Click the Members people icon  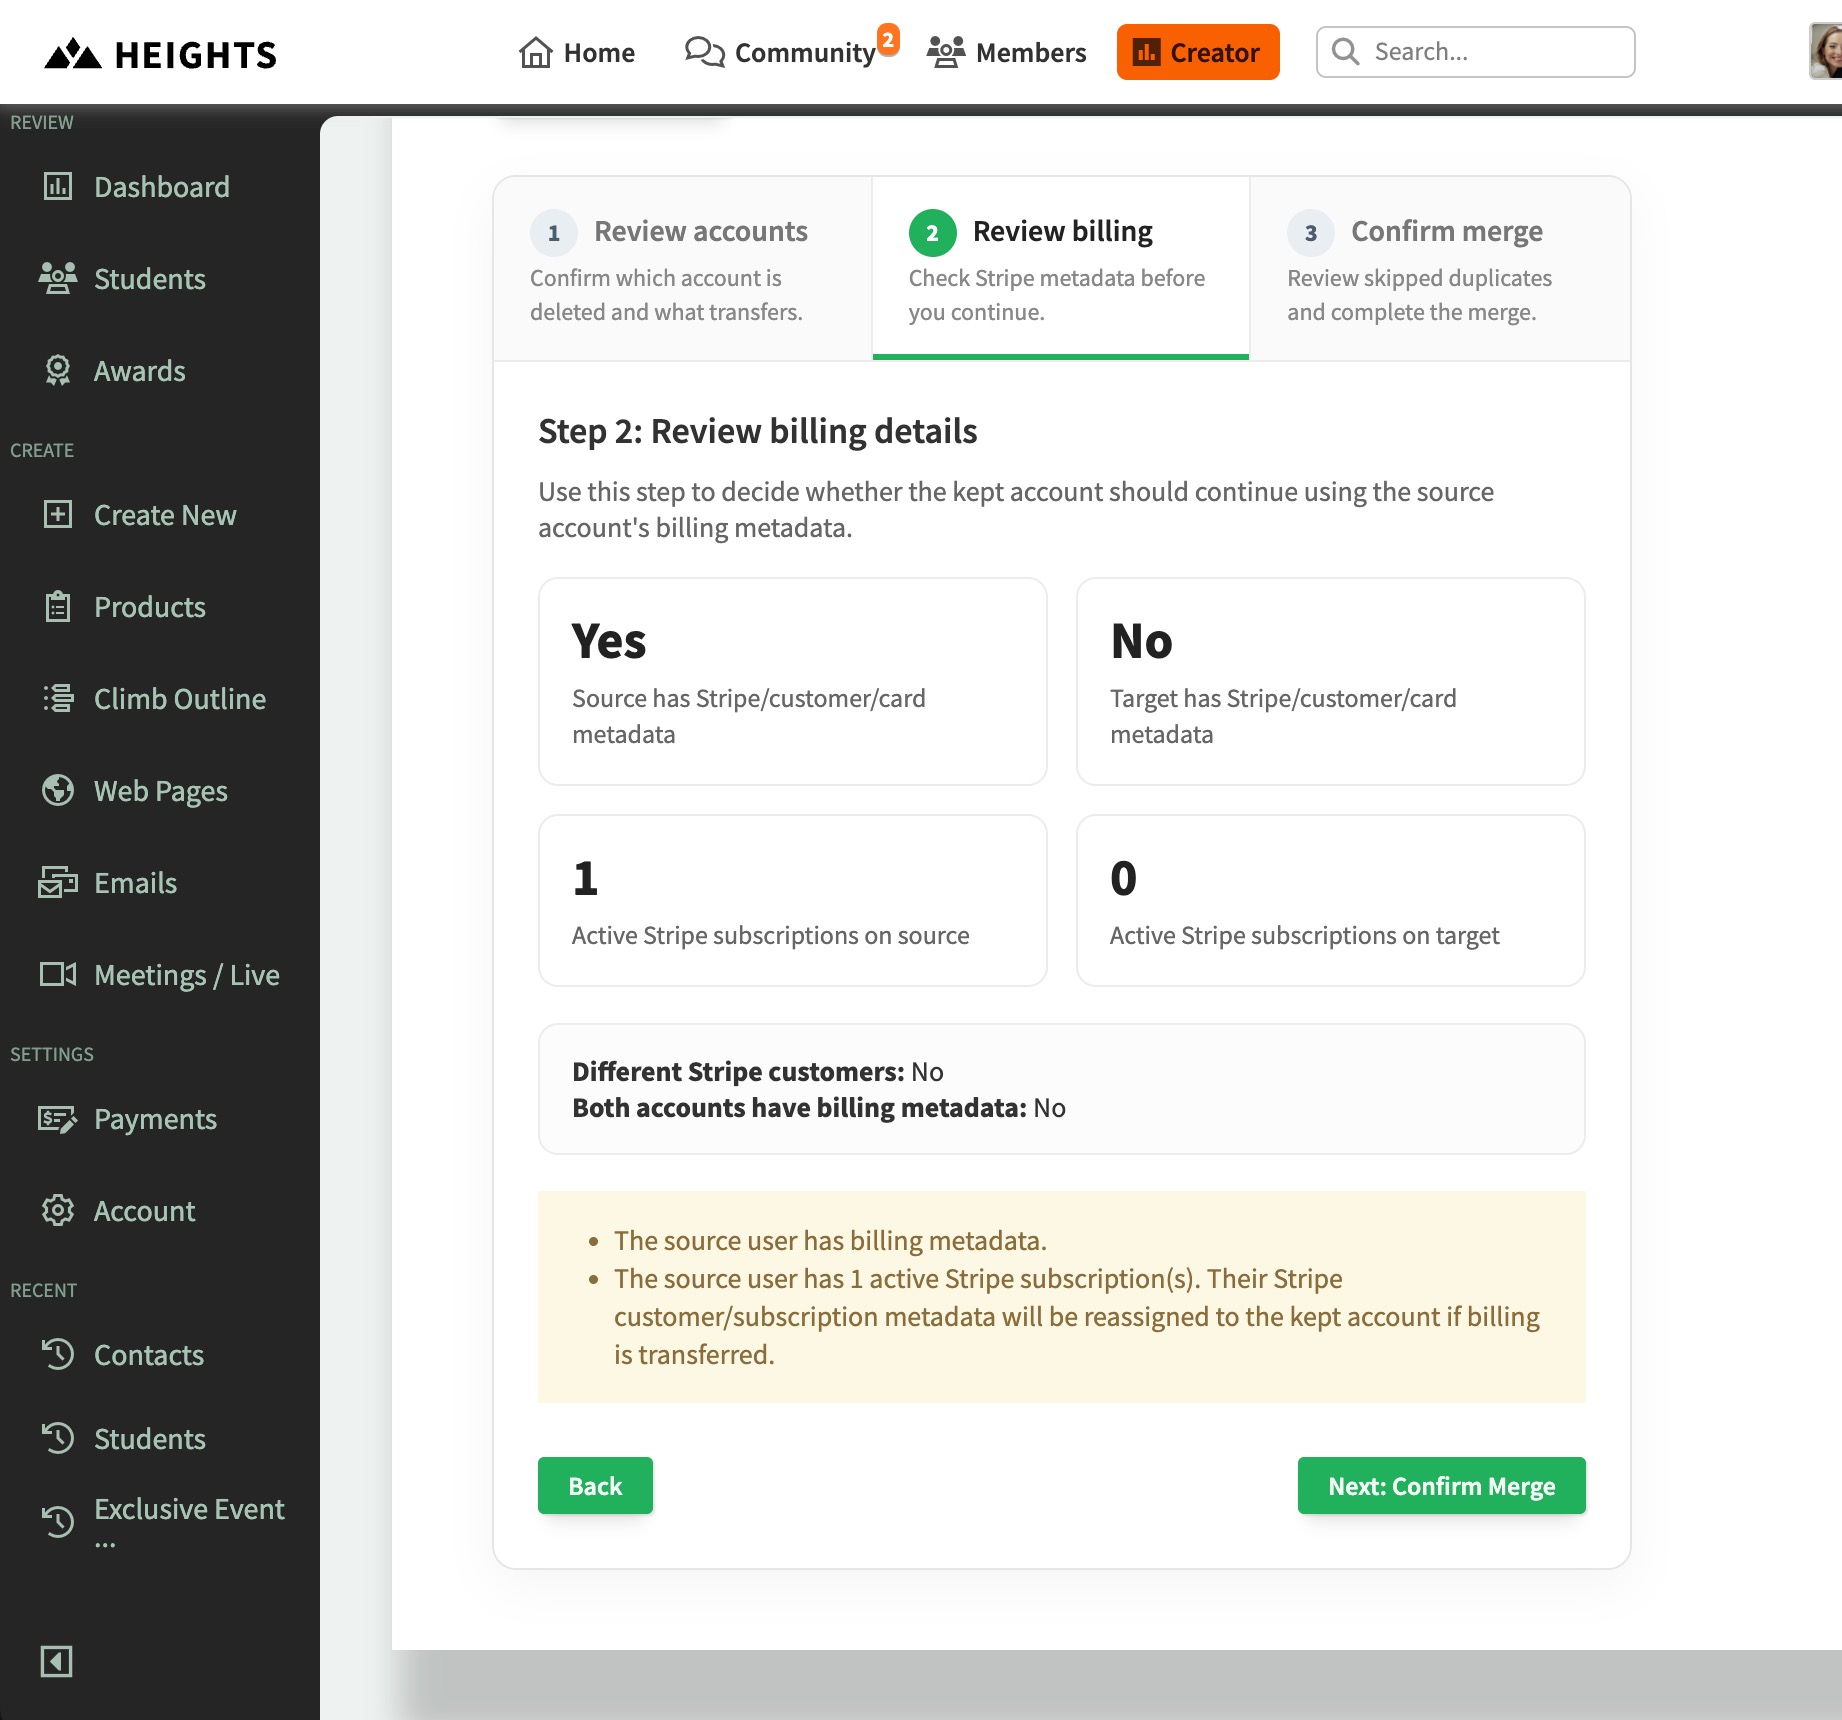point(945,52)
